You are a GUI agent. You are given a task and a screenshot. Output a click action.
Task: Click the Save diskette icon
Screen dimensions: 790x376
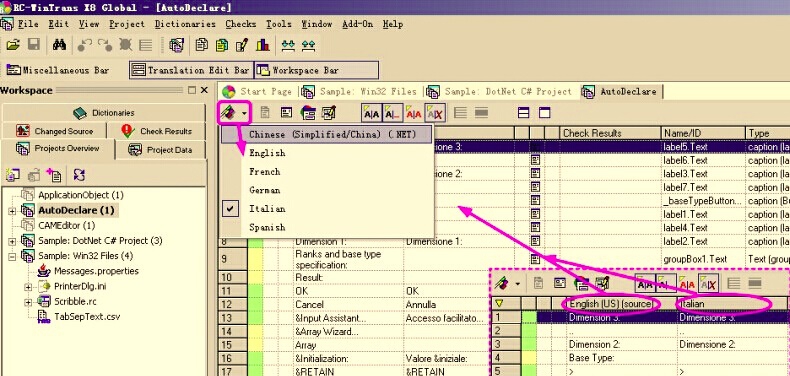[34, 45]
